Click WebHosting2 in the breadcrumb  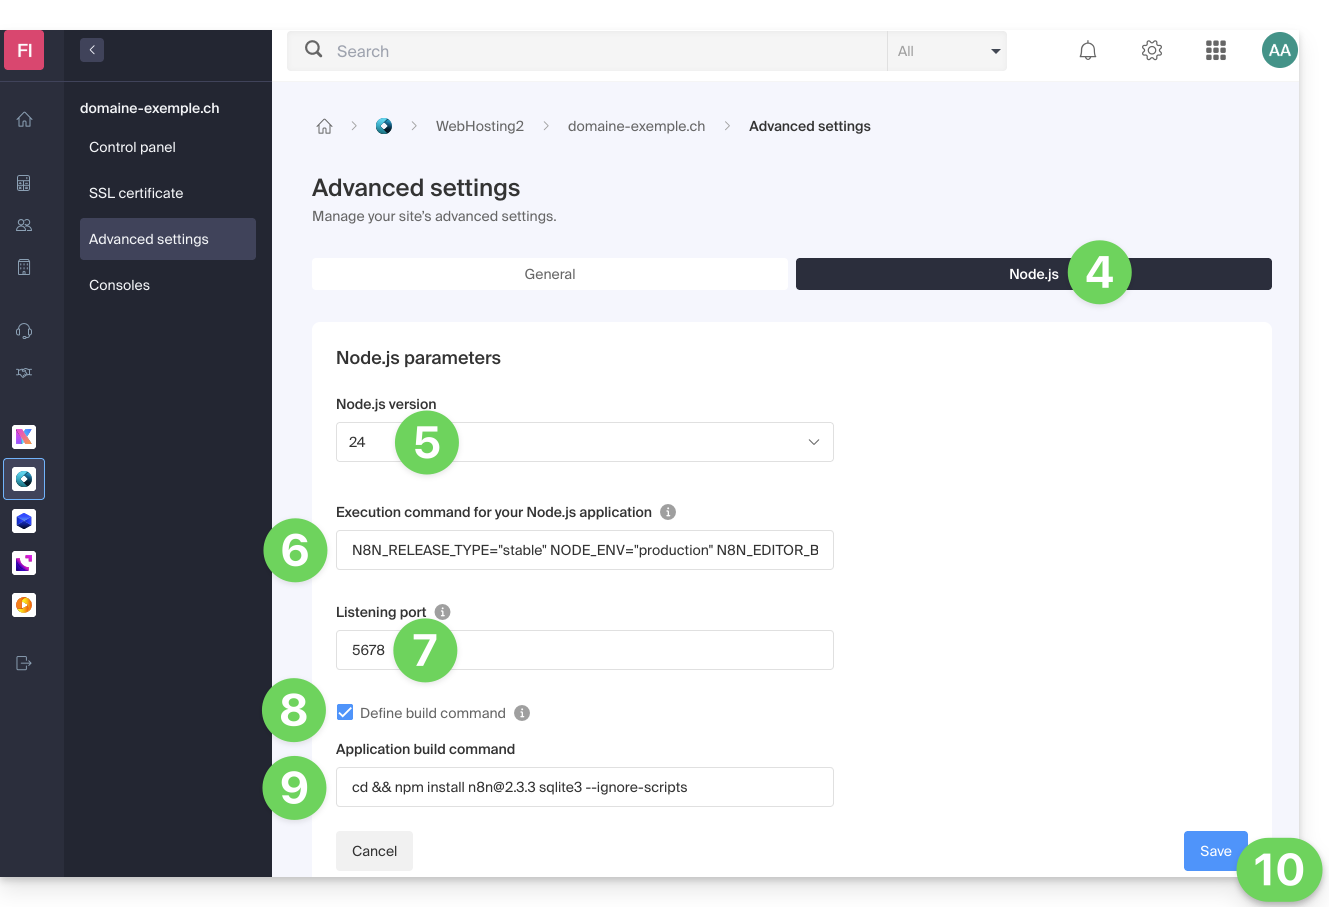point(479,127)
